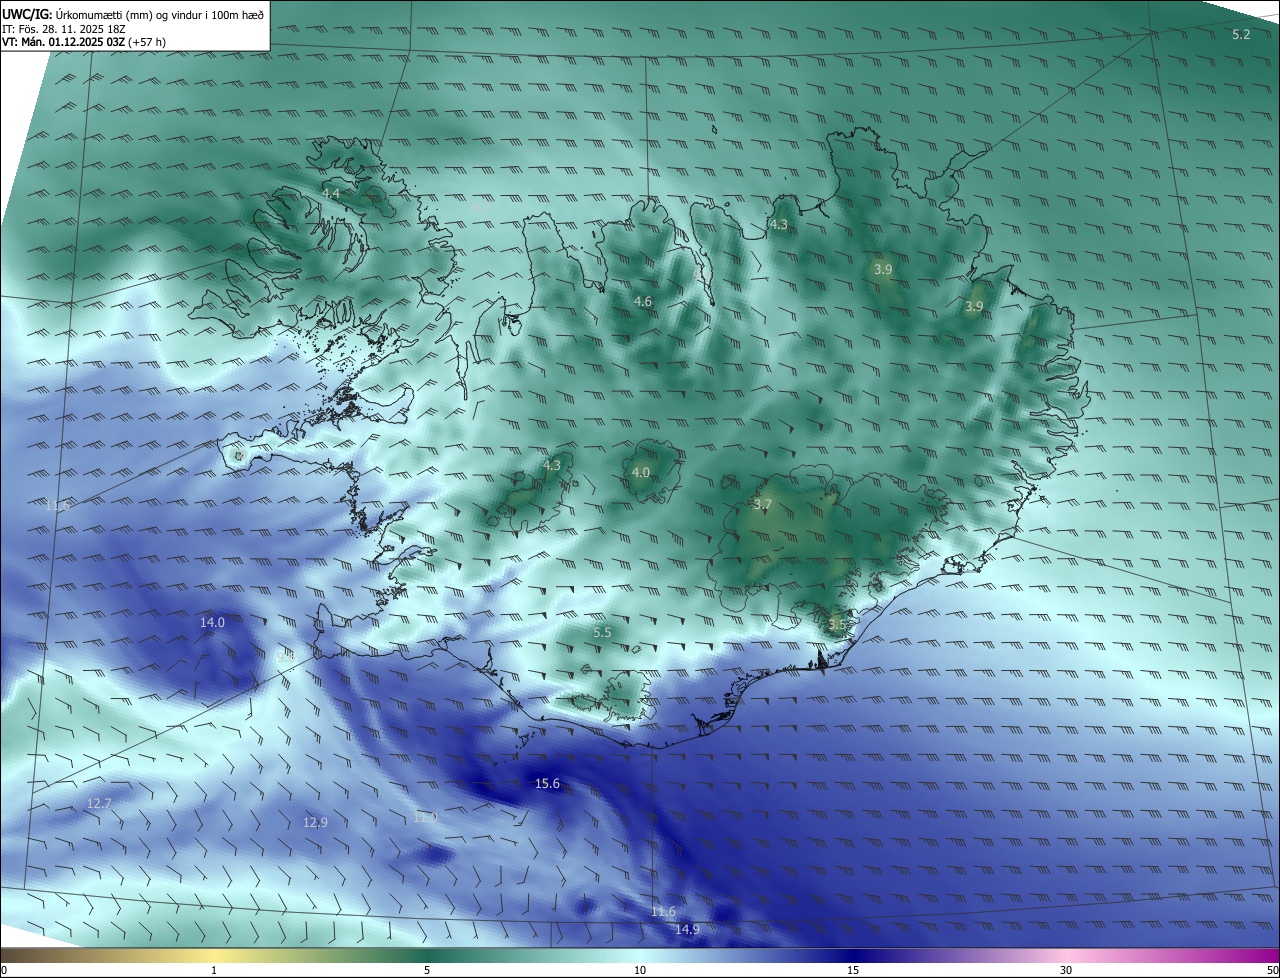Click the 0 tick on the color scale
This screenshot has width=1280, height=978.
point(4,970)
